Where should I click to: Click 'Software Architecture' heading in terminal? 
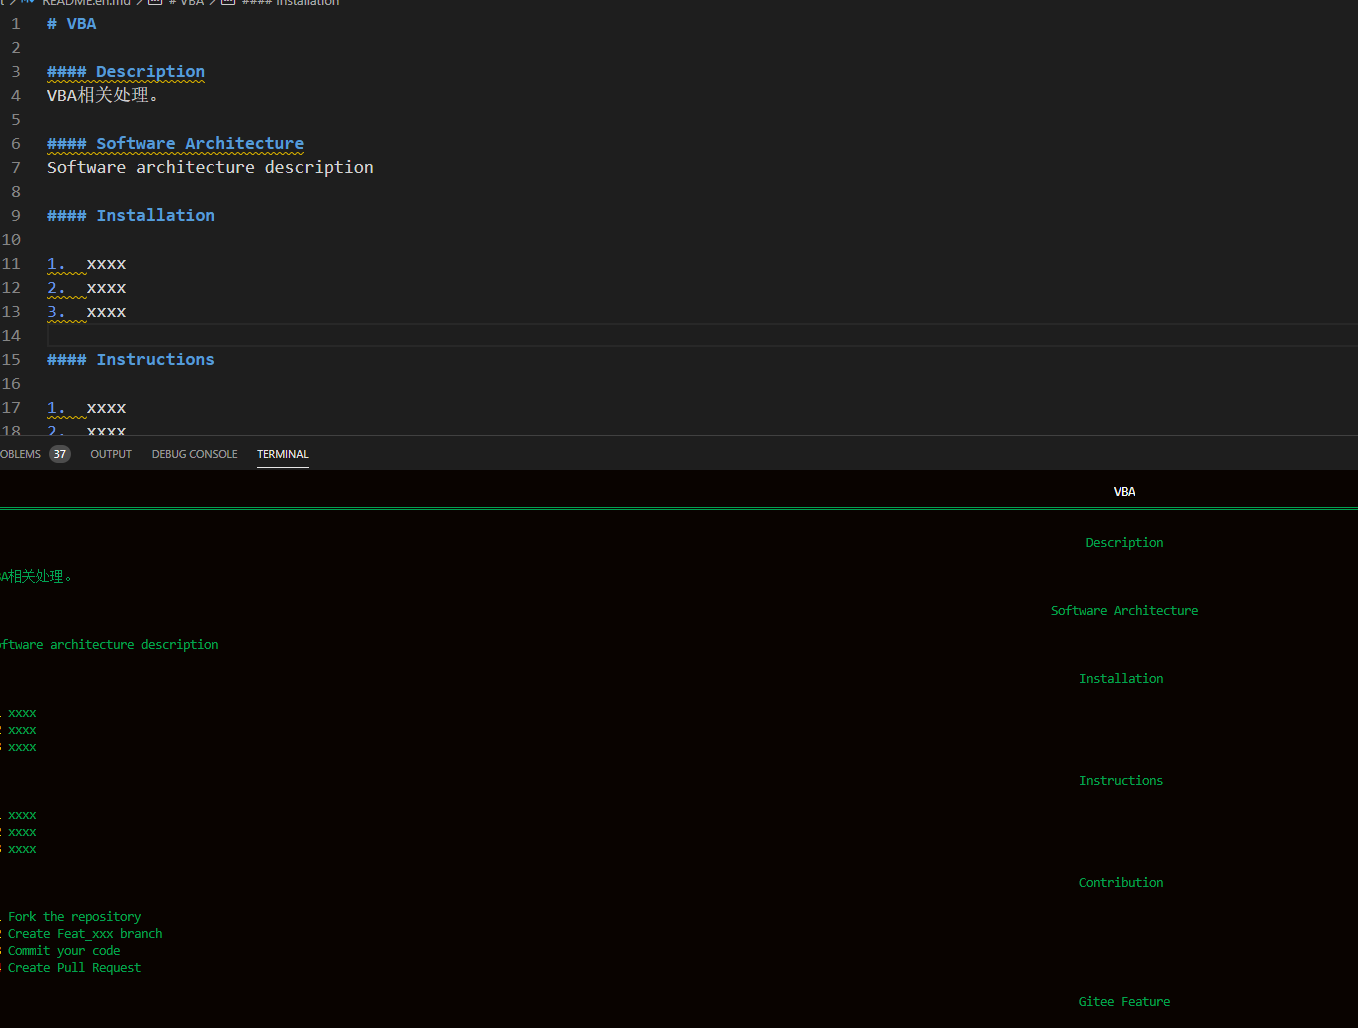pos(1124,611)
